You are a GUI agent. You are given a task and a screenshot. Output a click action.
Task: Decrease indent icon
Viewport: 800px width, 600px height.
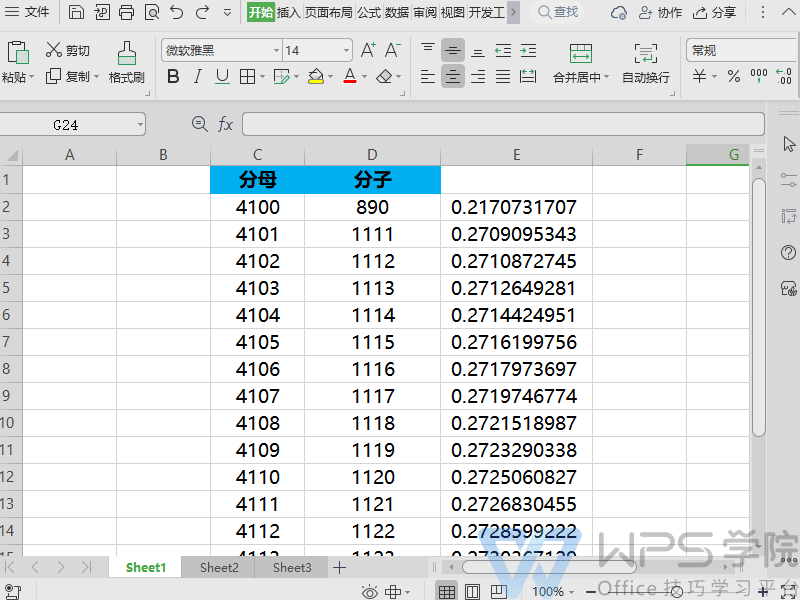click(x=503, y=50)
